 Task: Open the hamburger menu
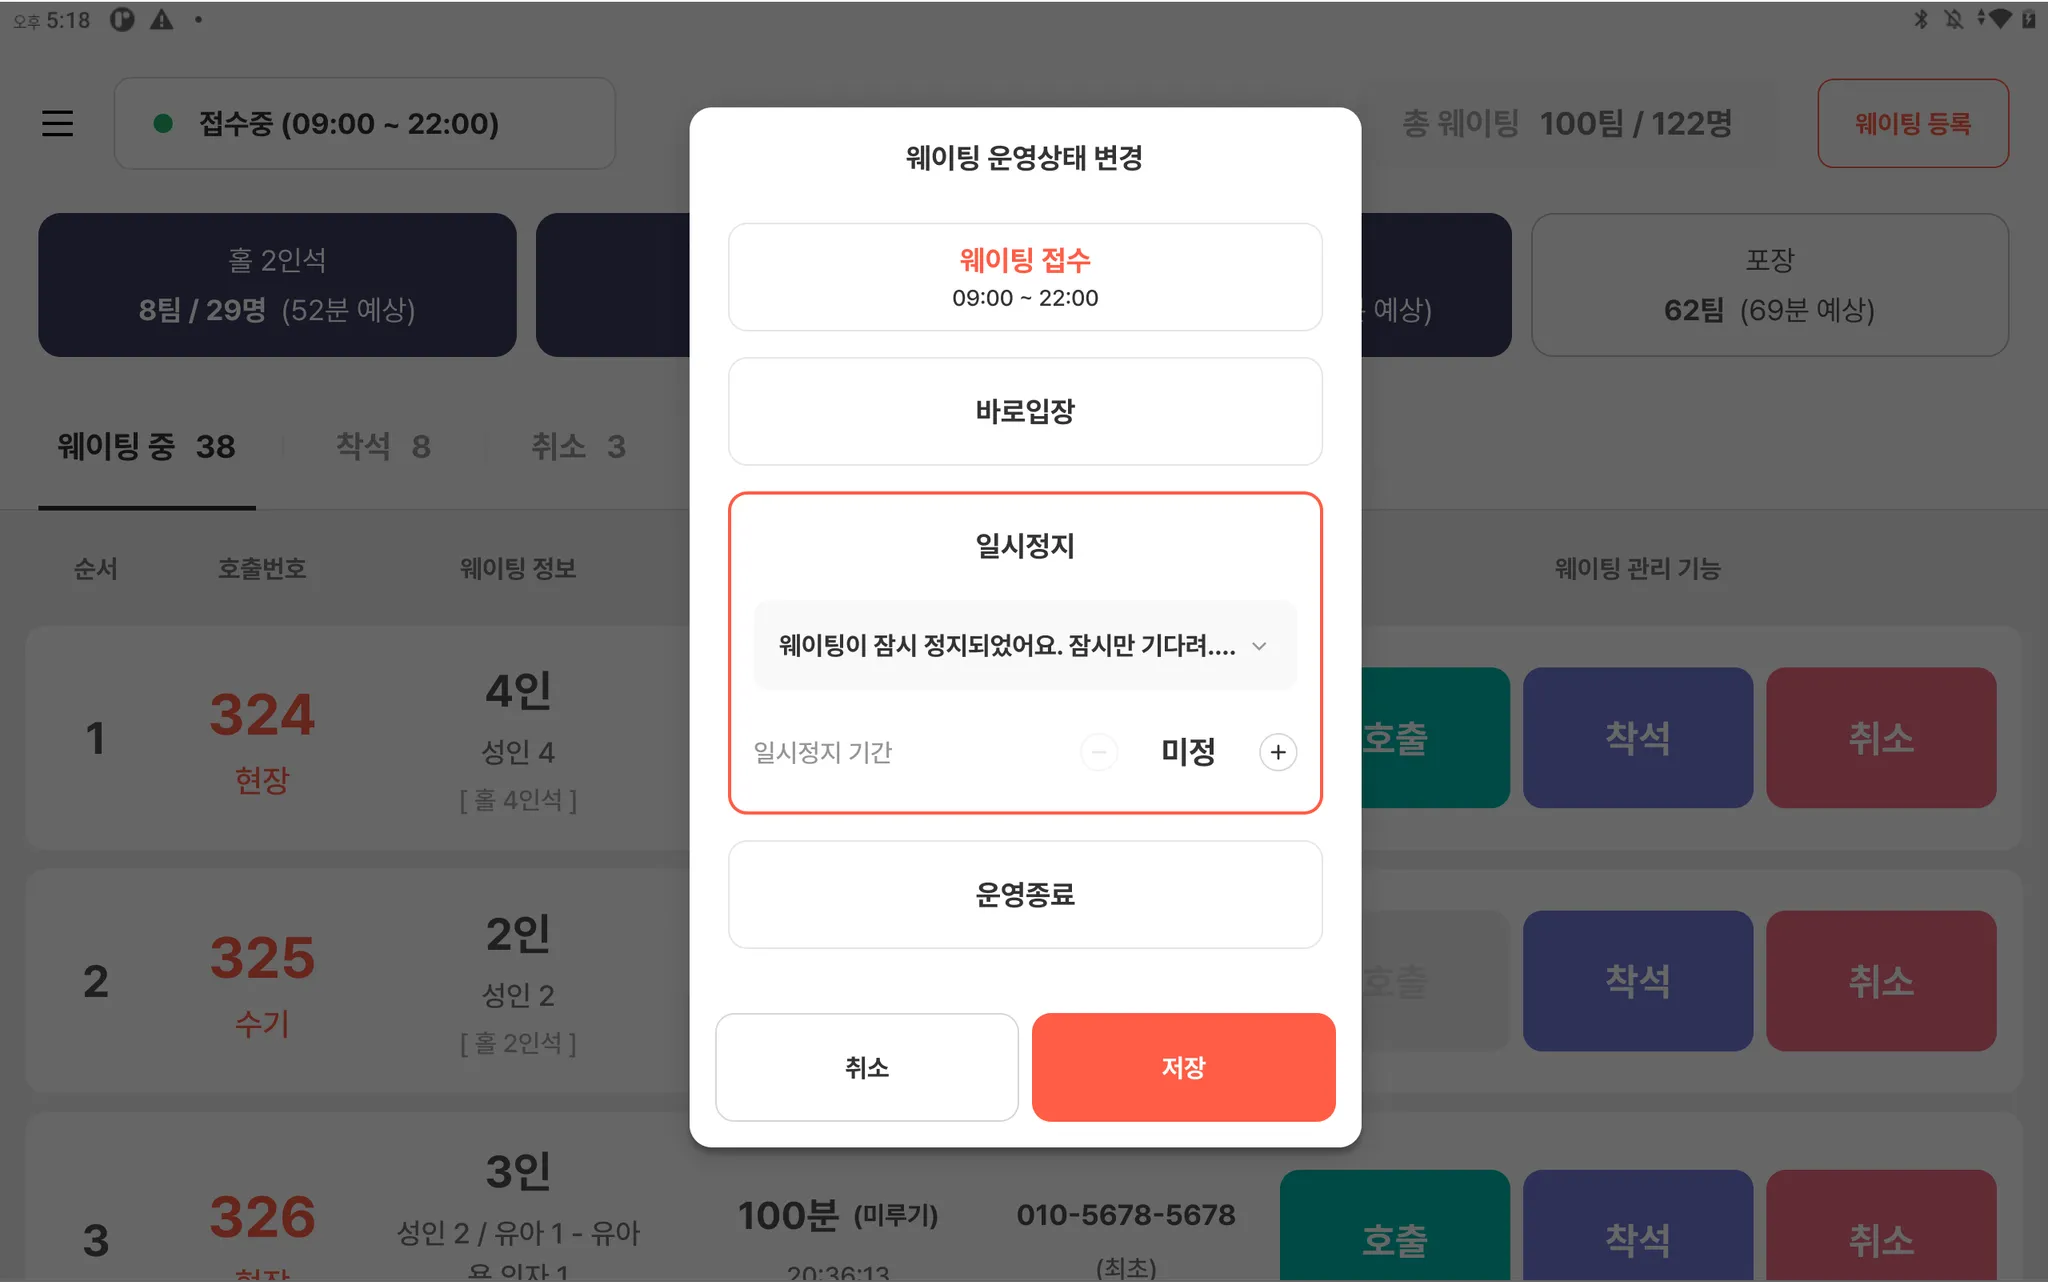pyautogui.click(x=57, y=123)
